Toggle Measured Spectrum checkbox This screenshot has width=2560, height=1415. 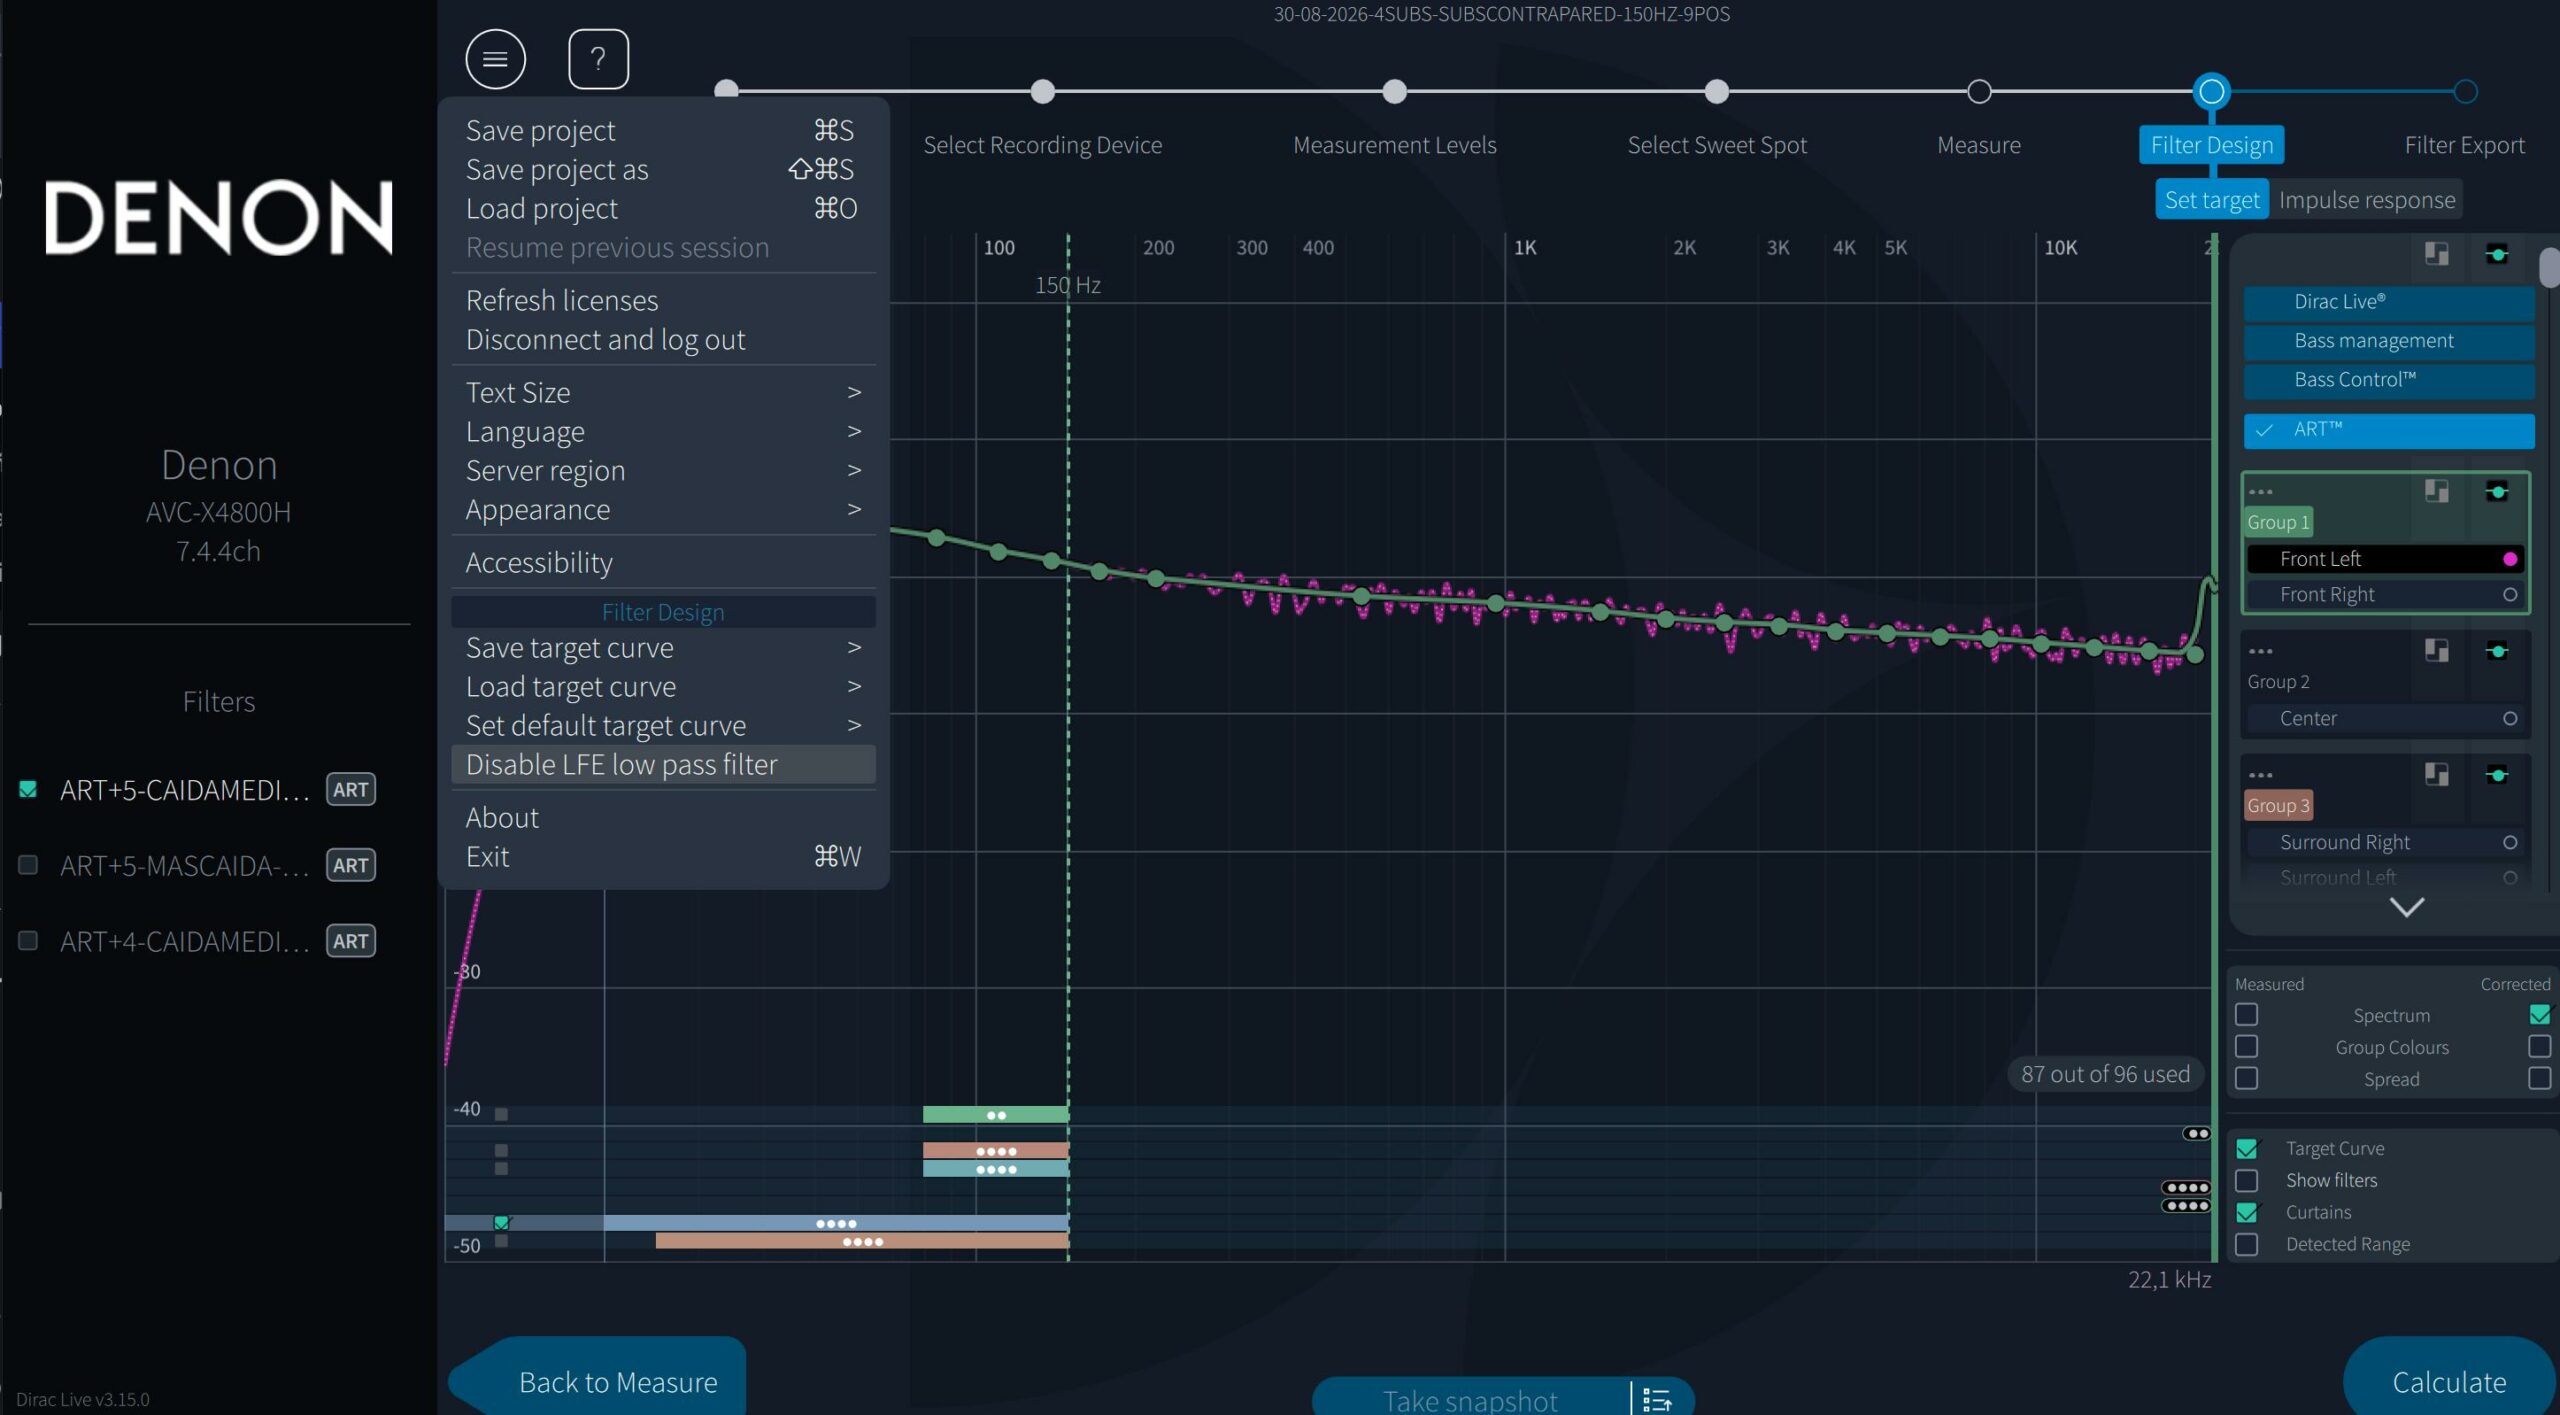(x=2247, y=1014)
